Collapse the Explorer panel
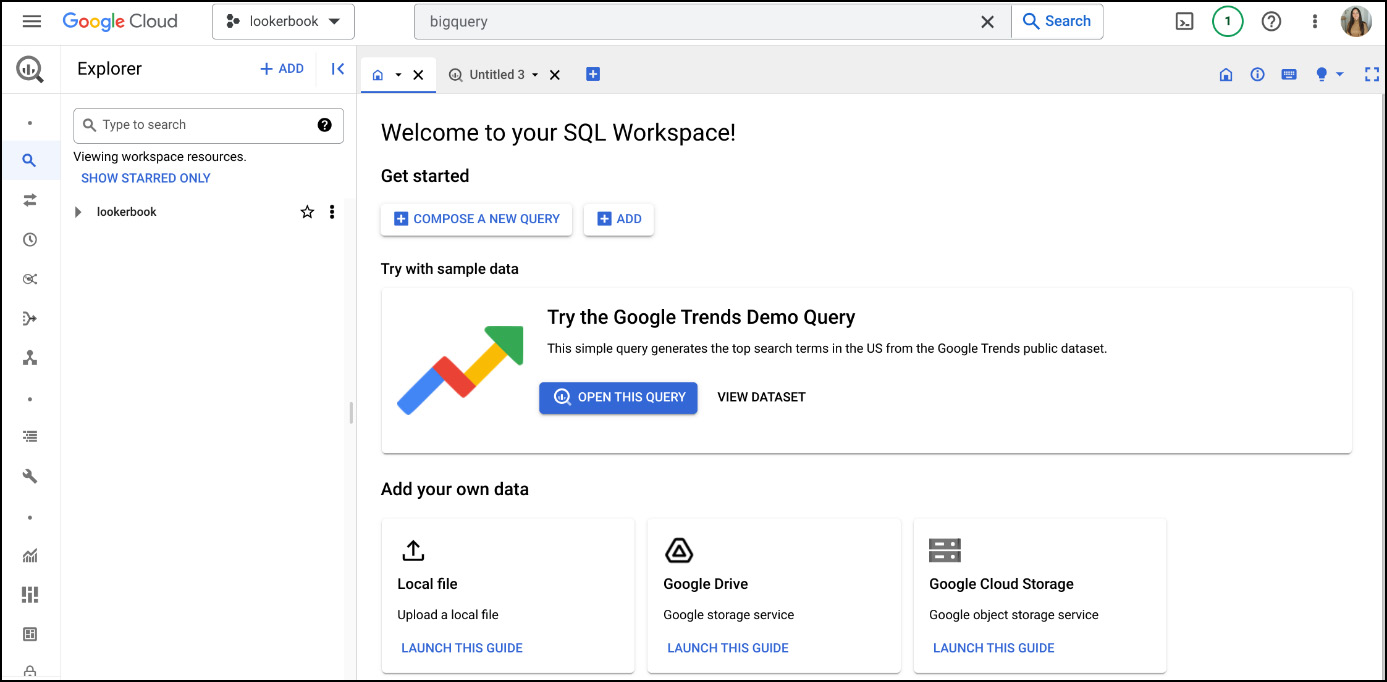 pyautogui.click(x=338, y=69)
